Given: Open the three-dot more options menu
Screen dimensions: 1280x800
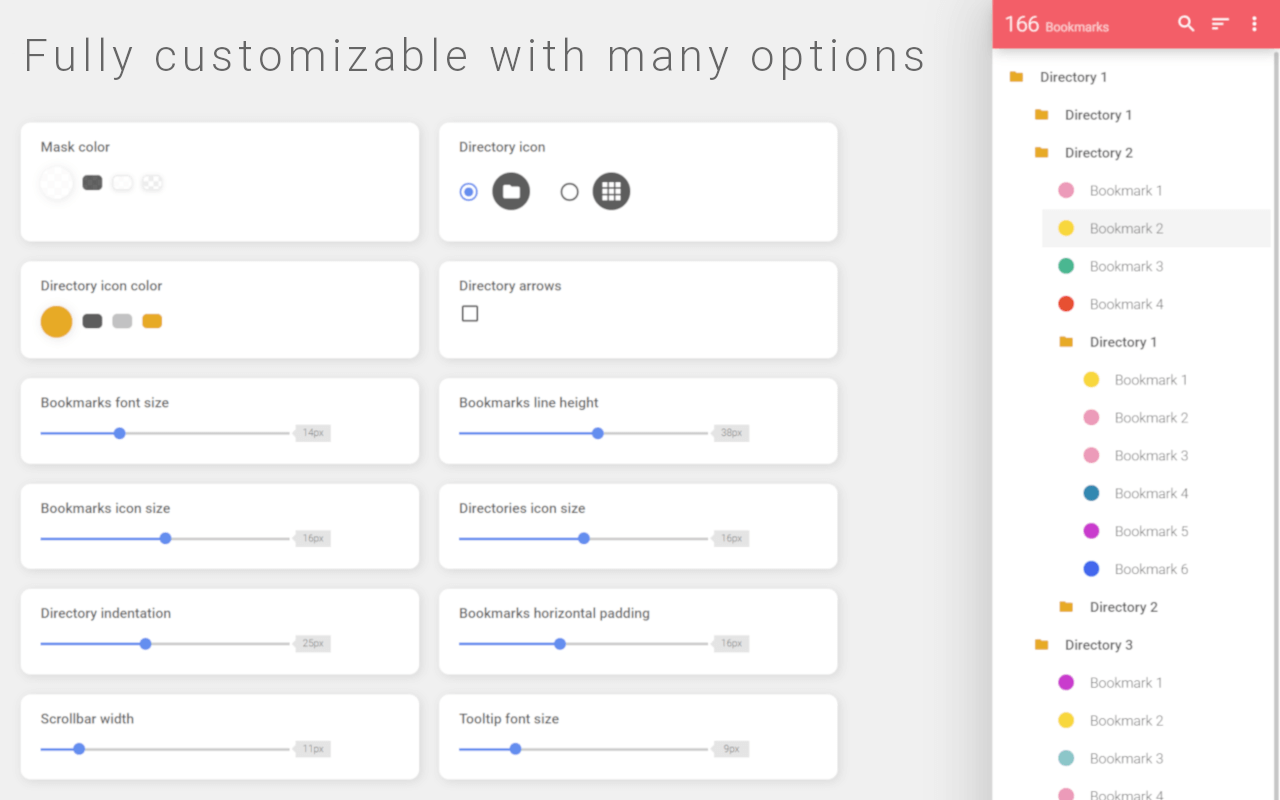Looking at the screenshot, I should [1254, 24].
